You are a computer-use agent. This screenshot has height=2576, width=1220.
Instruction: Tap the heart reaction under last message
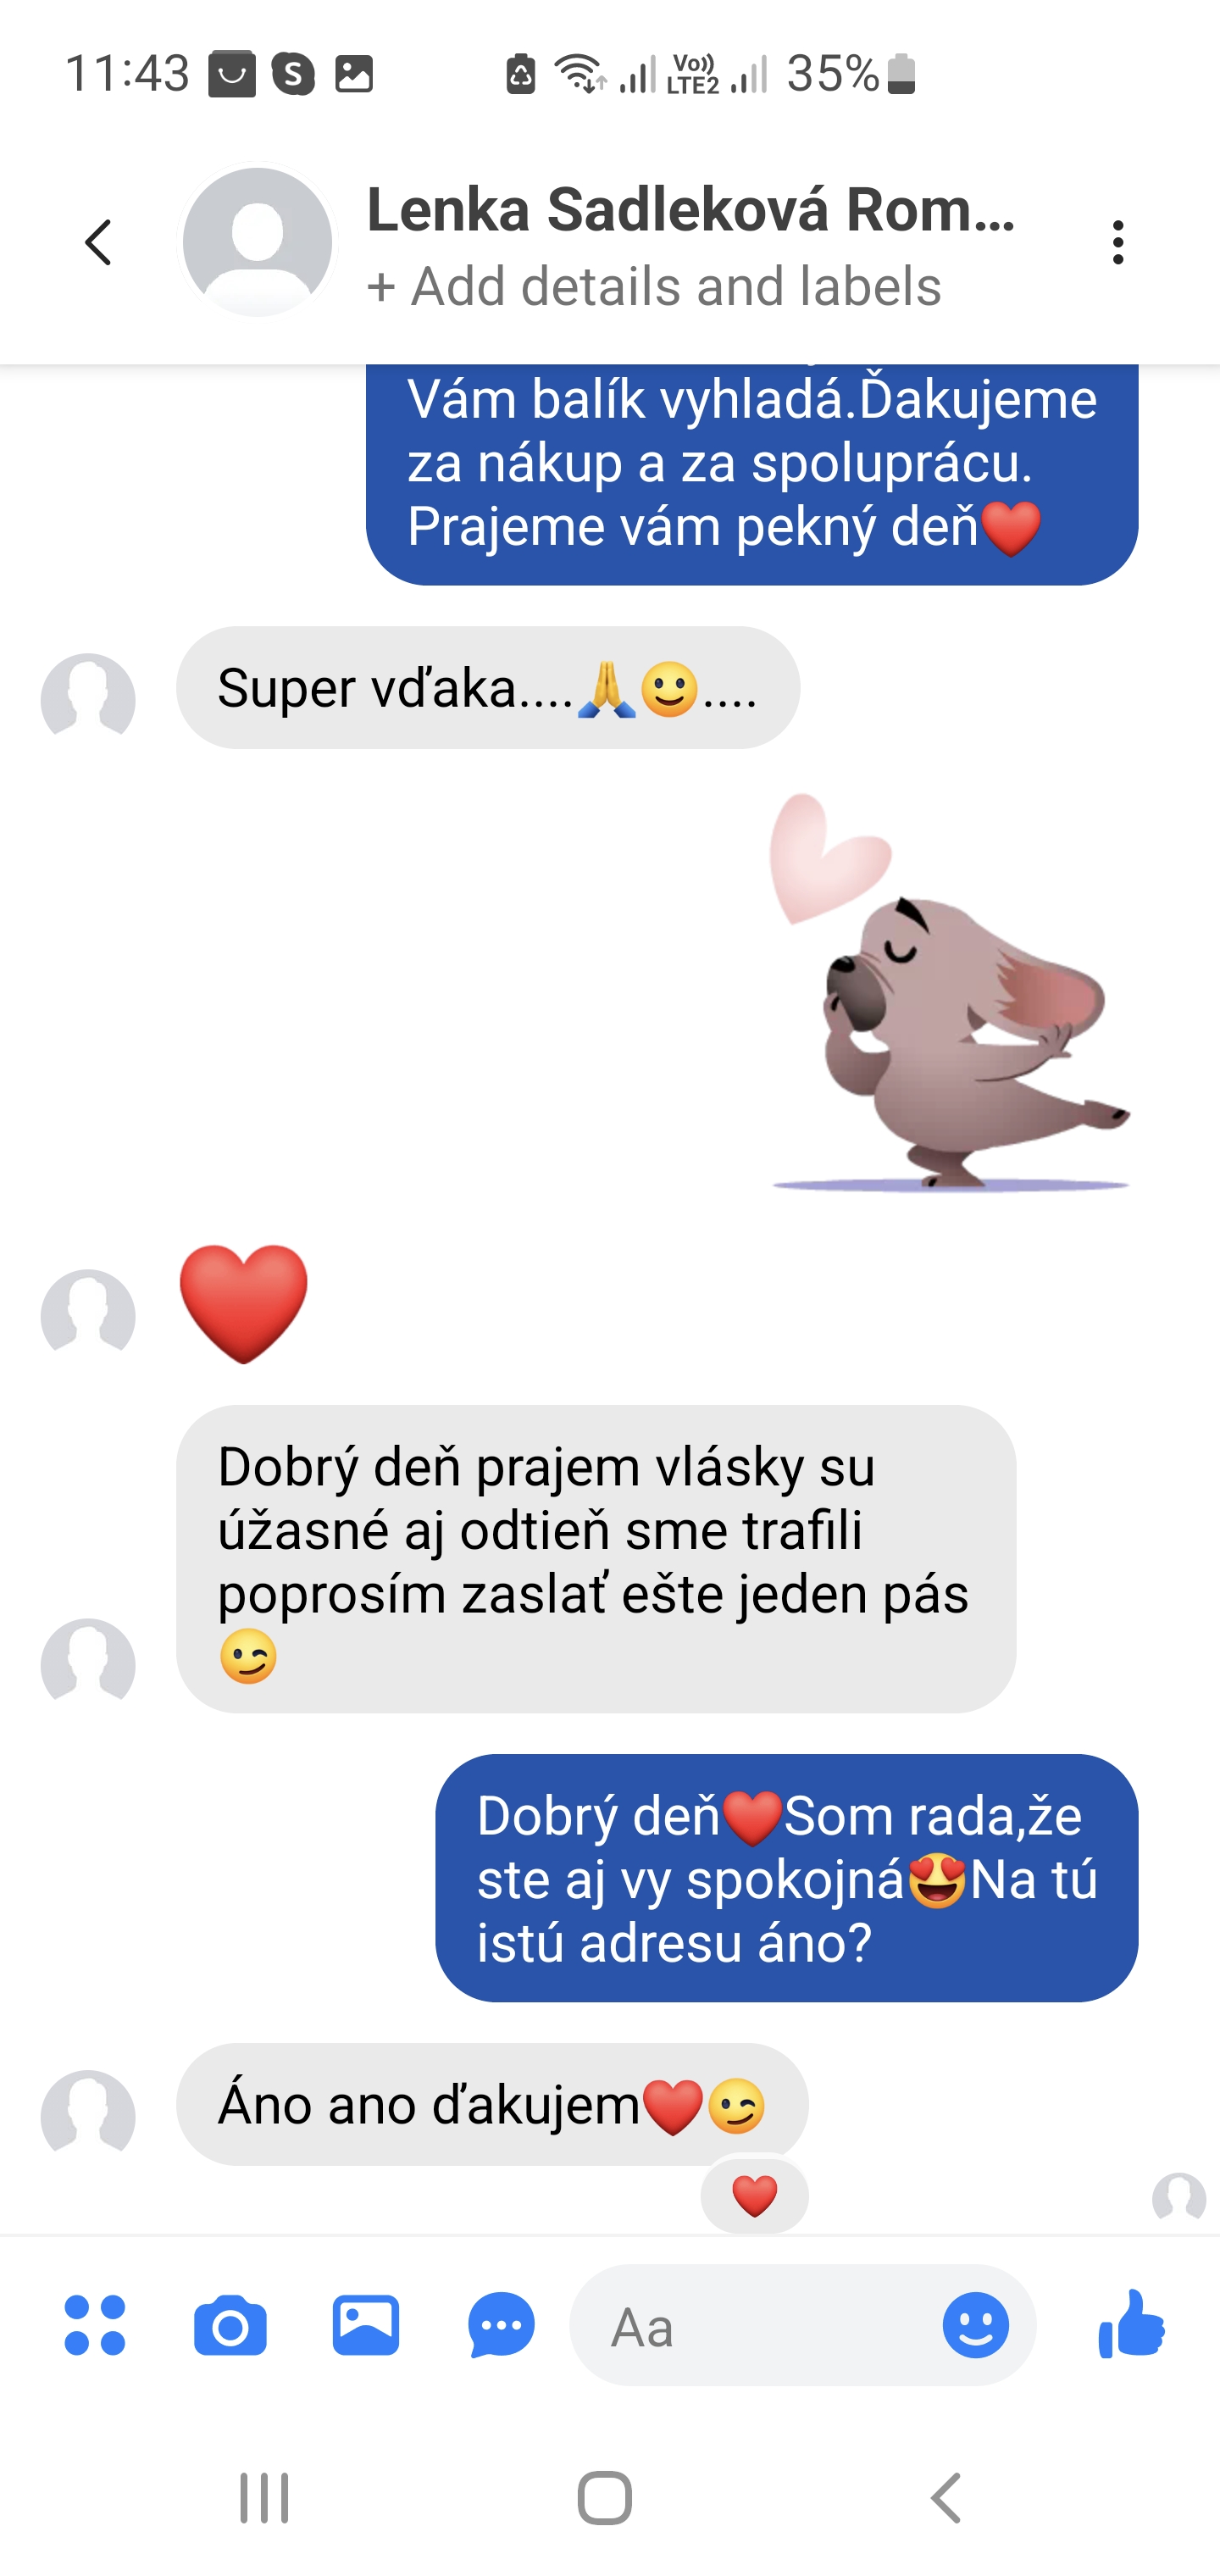[x=755, y=2197]
